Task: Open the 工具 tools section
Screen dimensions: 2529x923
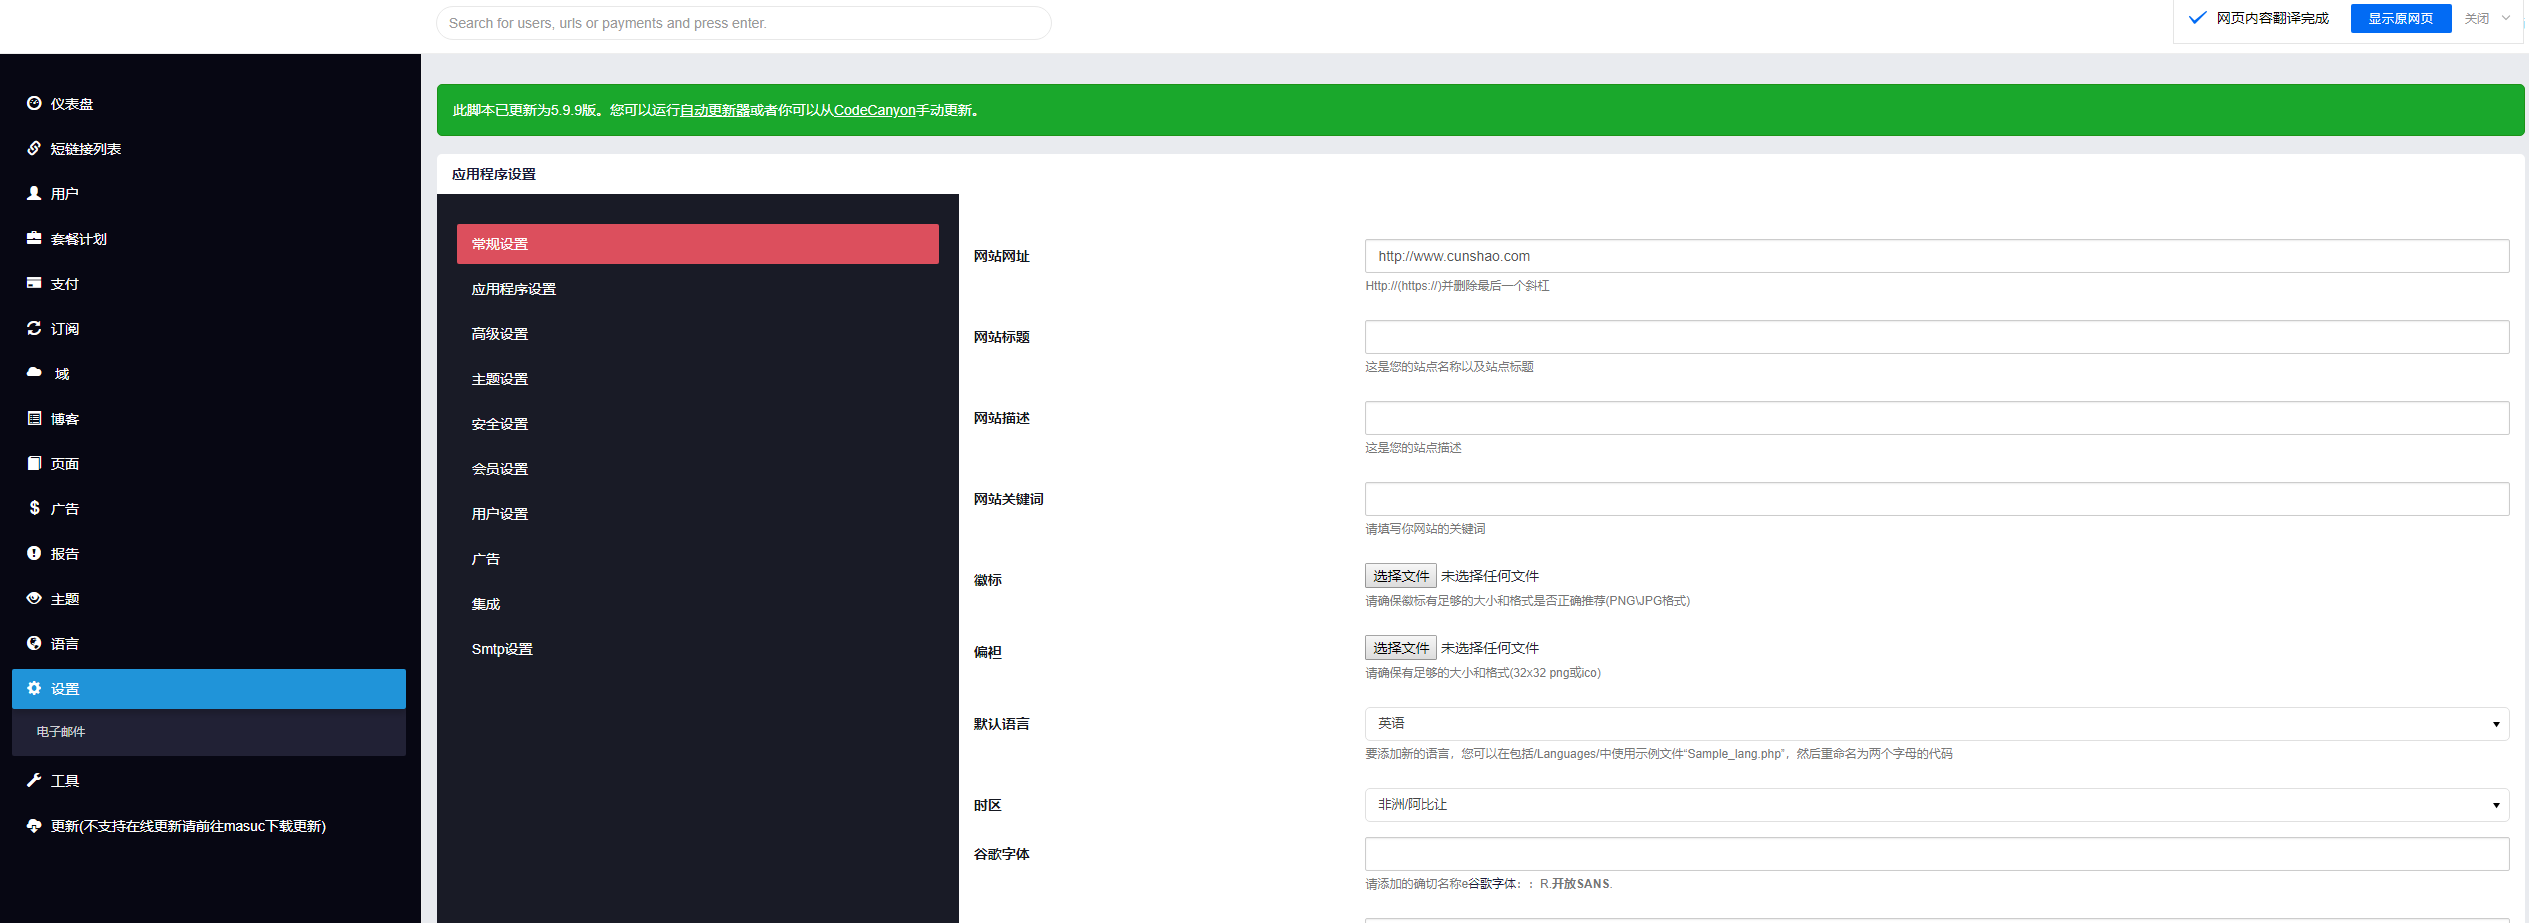Action: tap(64, 780)
